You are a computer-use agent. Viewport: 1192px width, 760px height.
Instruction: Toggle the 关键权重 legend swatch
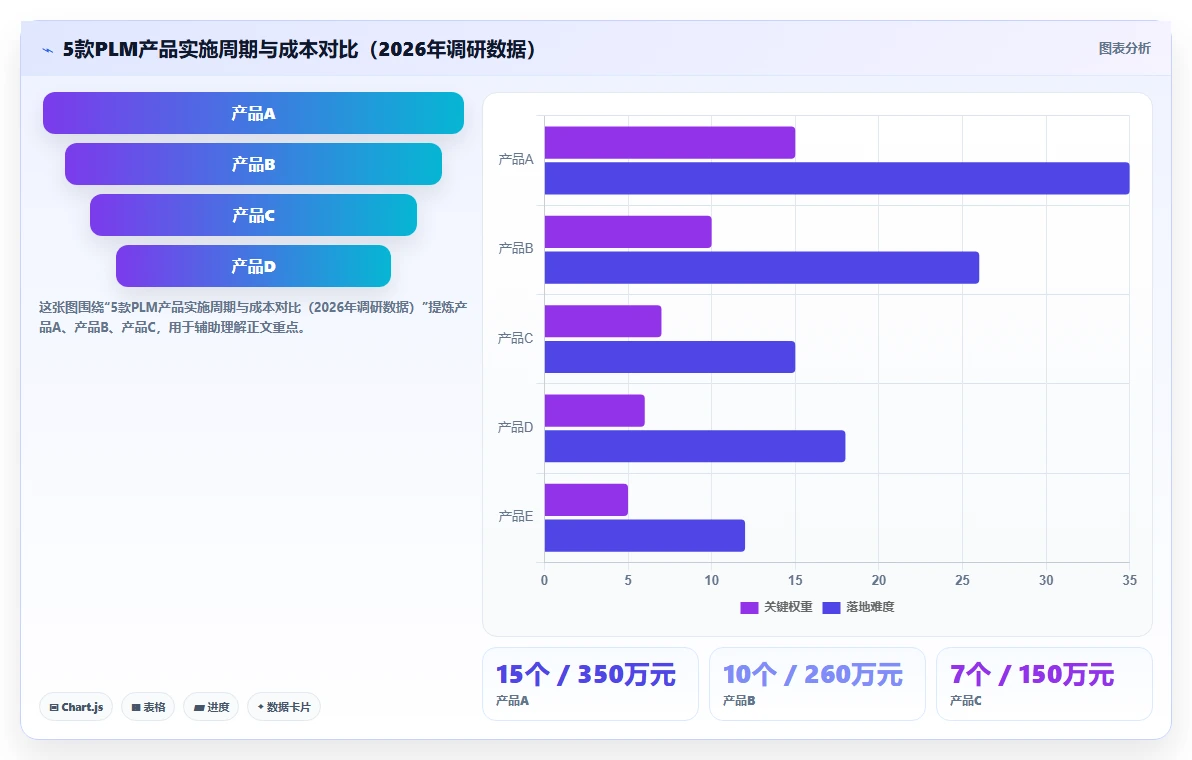(749, 607)
